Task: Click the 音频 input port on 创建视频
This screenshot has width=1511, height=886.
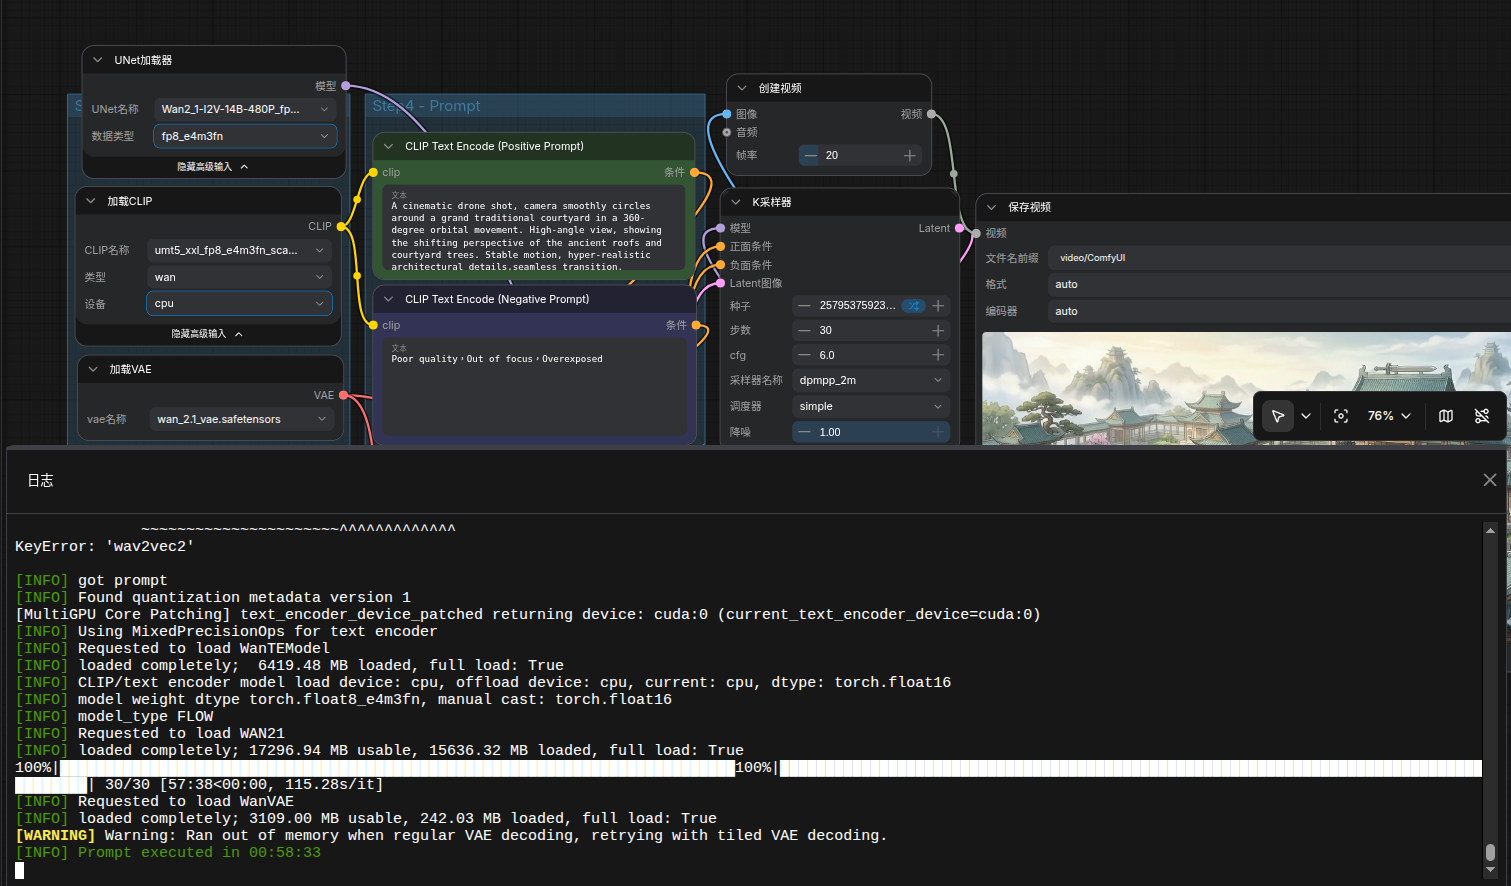Action: click(727, 132)
